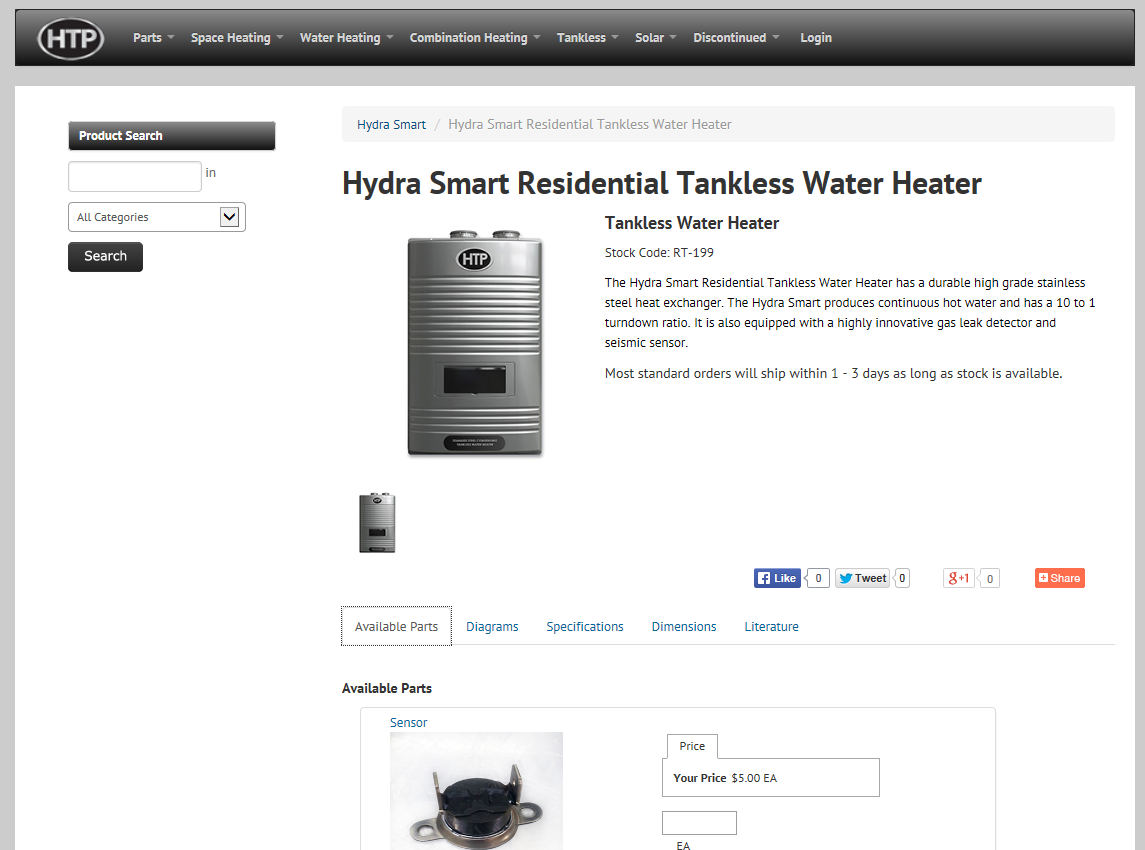Select the Available Parts tab

396,626
